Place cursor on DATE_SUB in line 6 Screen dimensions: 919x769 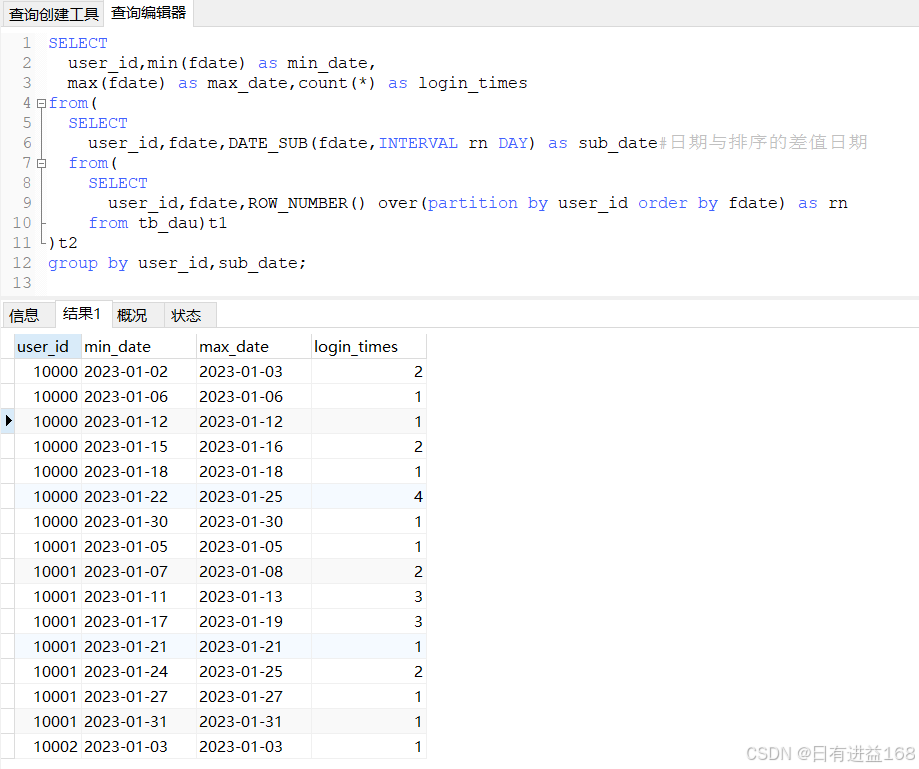268,144
